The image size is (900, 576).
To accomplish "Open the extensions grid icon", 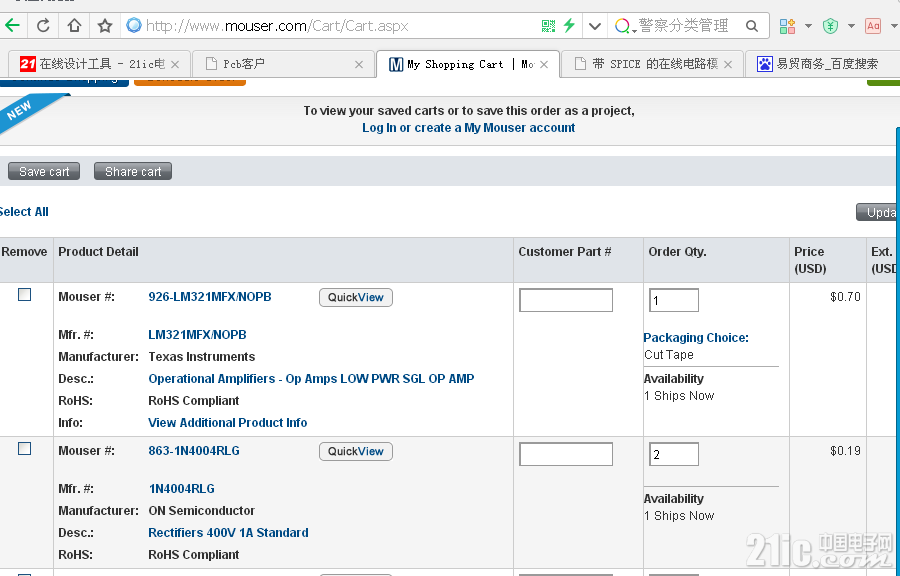I will 787,26.
